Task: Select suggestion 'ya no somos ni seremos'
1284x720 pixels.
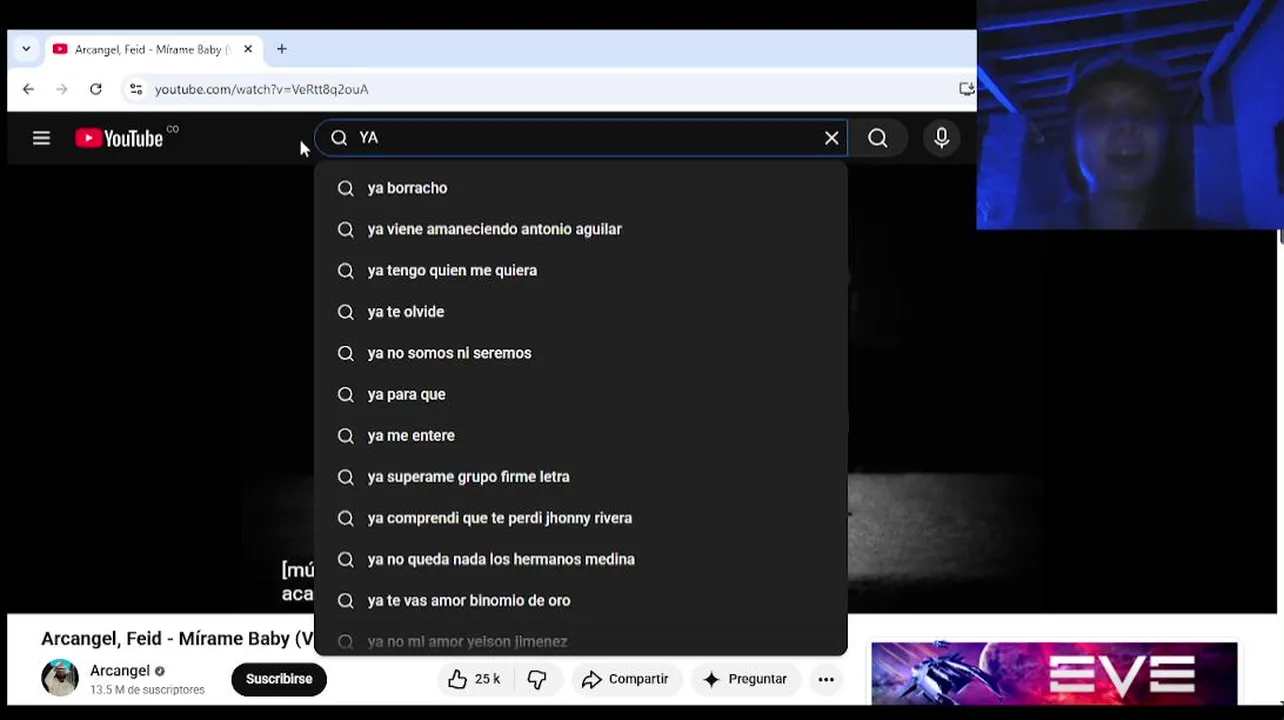Action: pyautogui.click(x=580, y=353)
